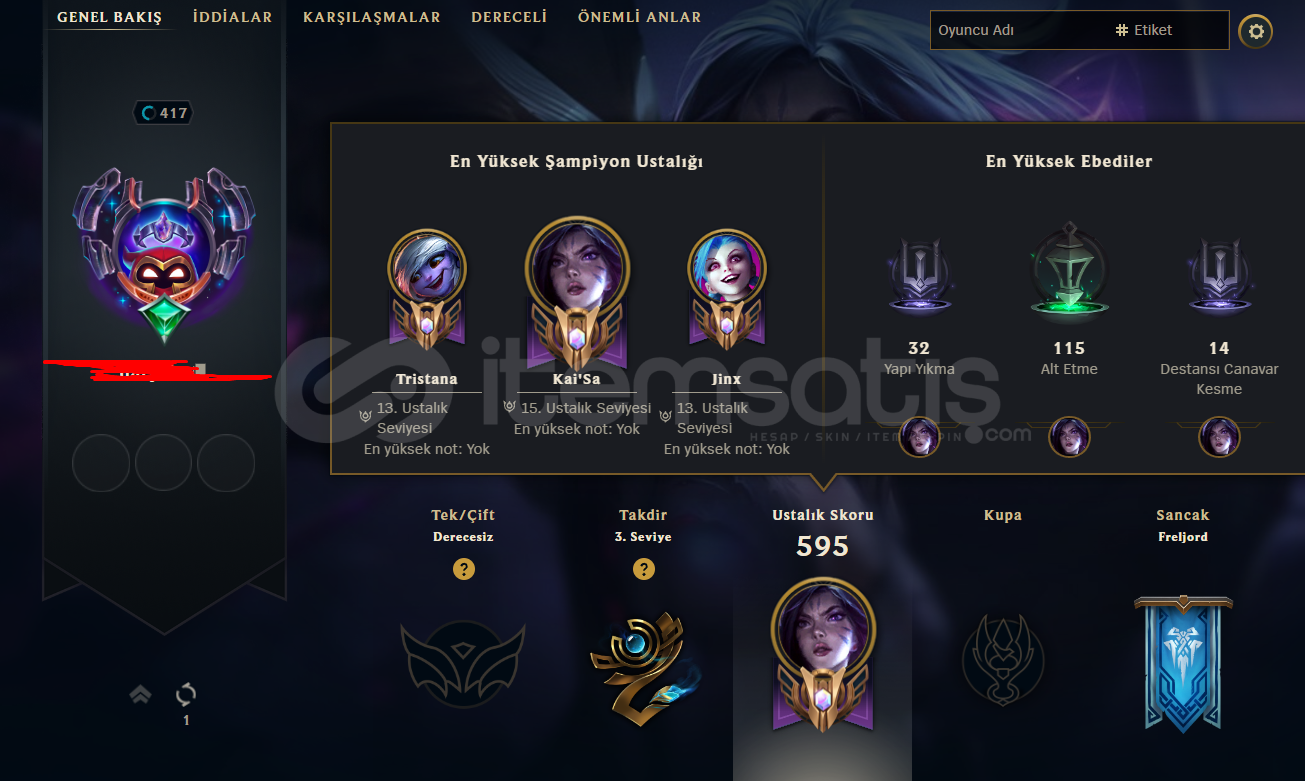Show the Tek/Çift rank info question mark

(463, 569)
